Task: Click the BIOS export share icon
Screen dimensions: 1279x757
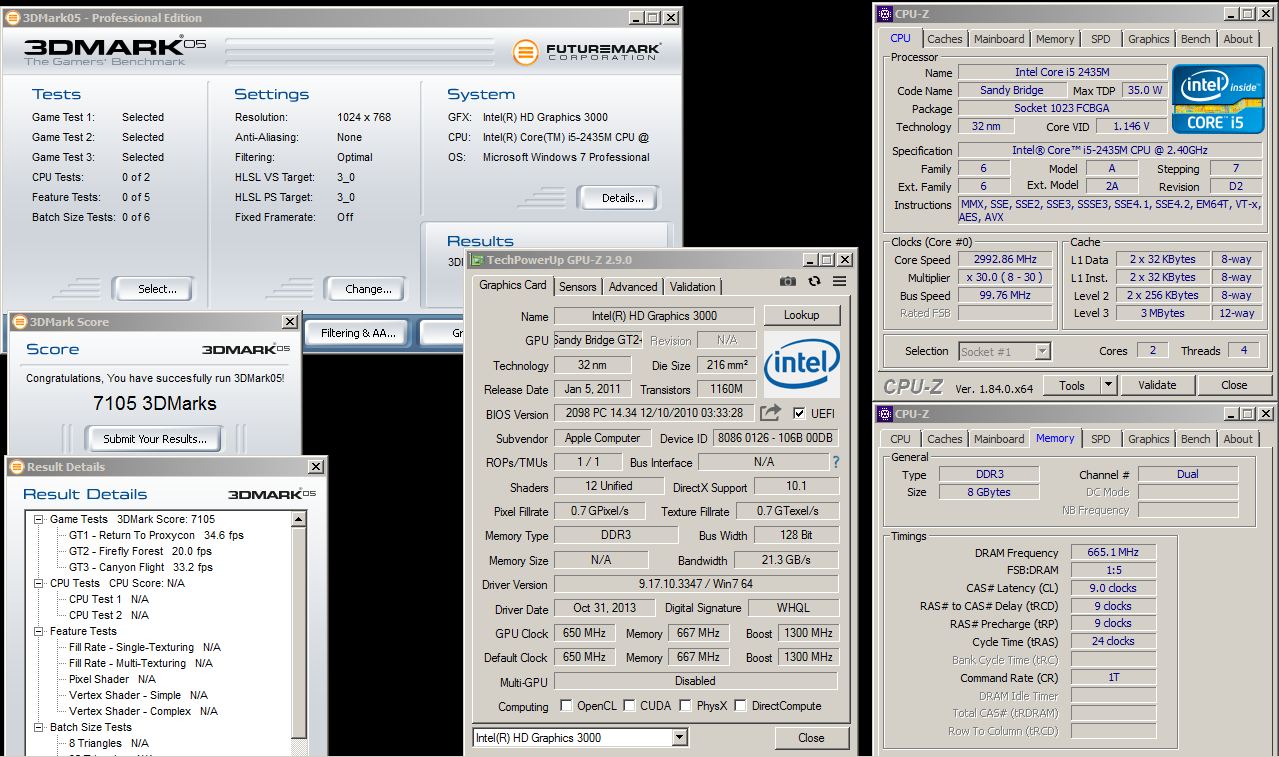Action: [770, 413]
